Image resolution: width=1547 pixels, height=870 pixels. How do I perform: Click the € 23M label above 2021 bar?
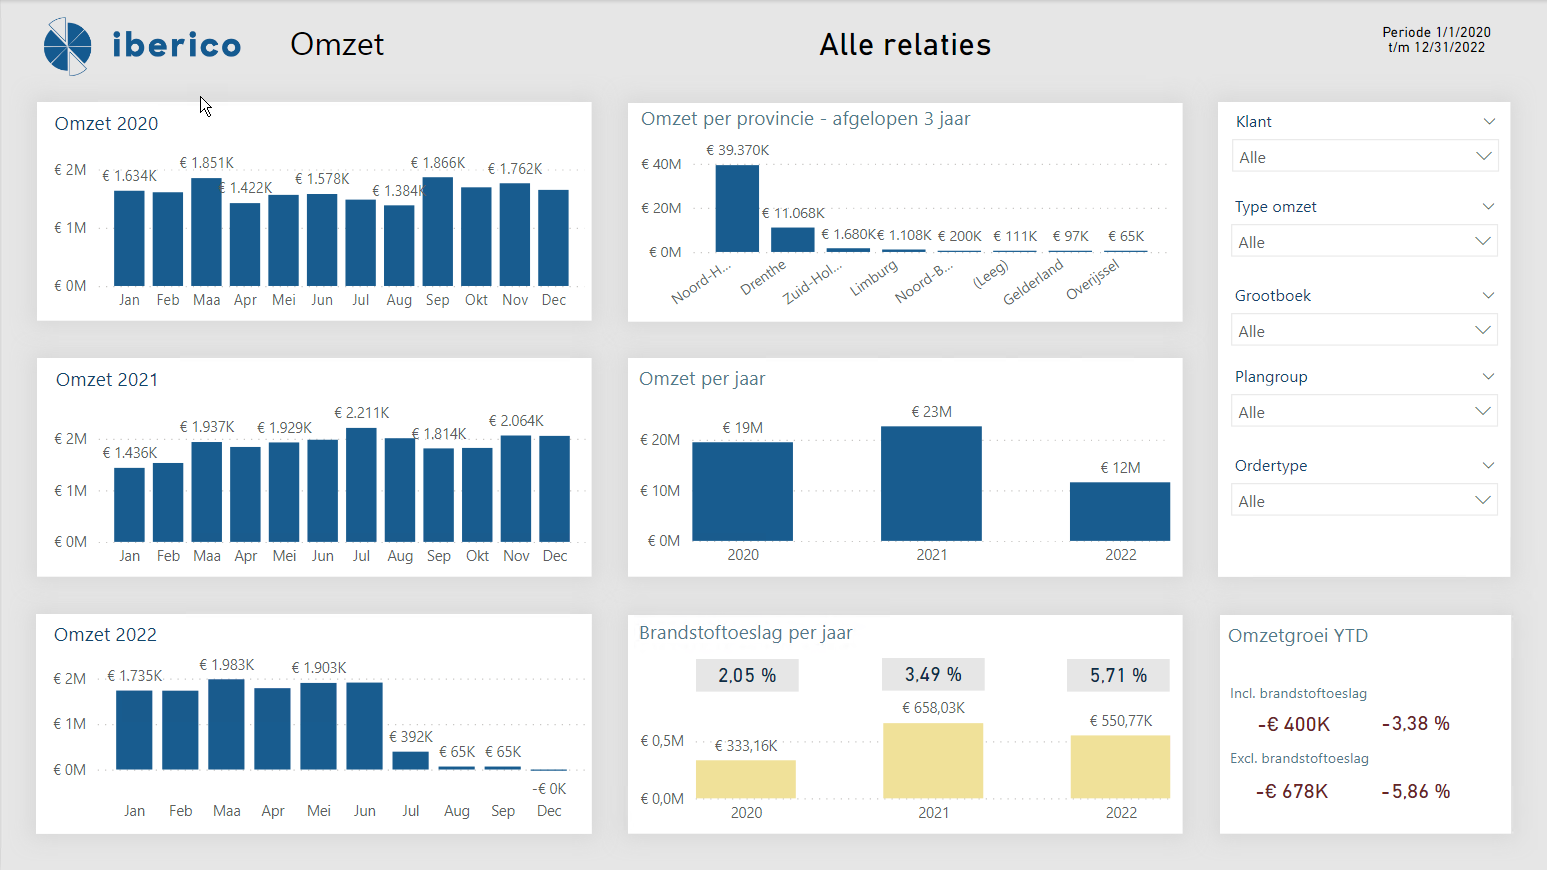[x=932, y=412]
